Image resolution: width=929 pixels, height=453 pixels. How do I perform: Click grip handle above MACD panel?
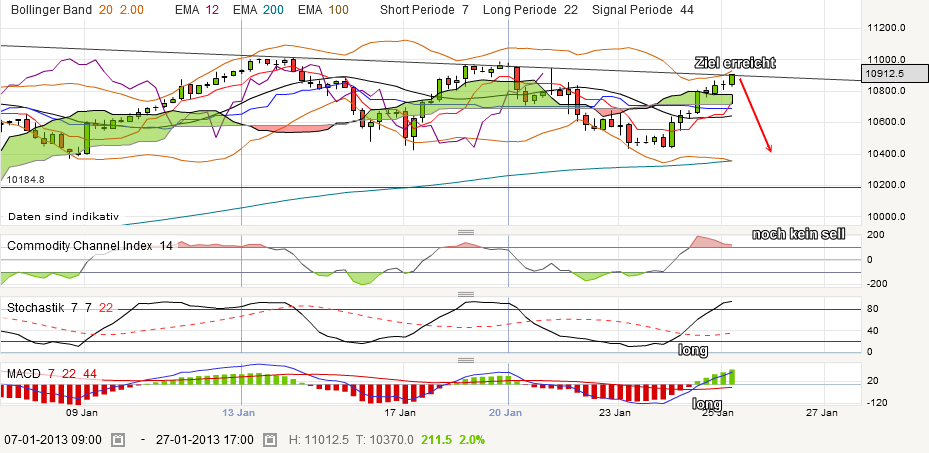466,360
